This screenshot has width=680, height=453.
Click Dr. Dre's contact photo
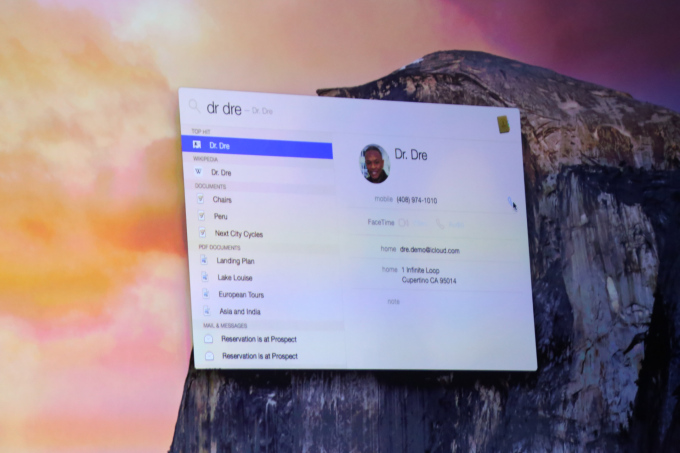click(374, 164)
